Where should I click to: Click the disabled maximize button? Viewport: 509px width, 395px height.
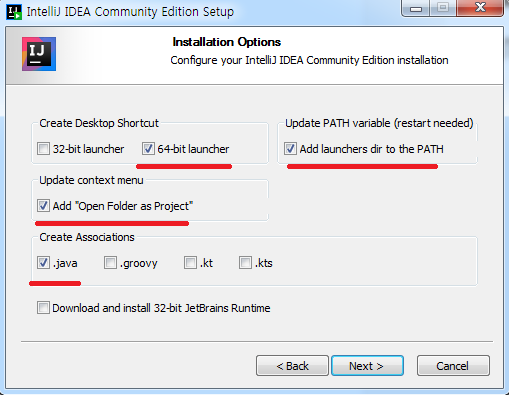point(443,8)
